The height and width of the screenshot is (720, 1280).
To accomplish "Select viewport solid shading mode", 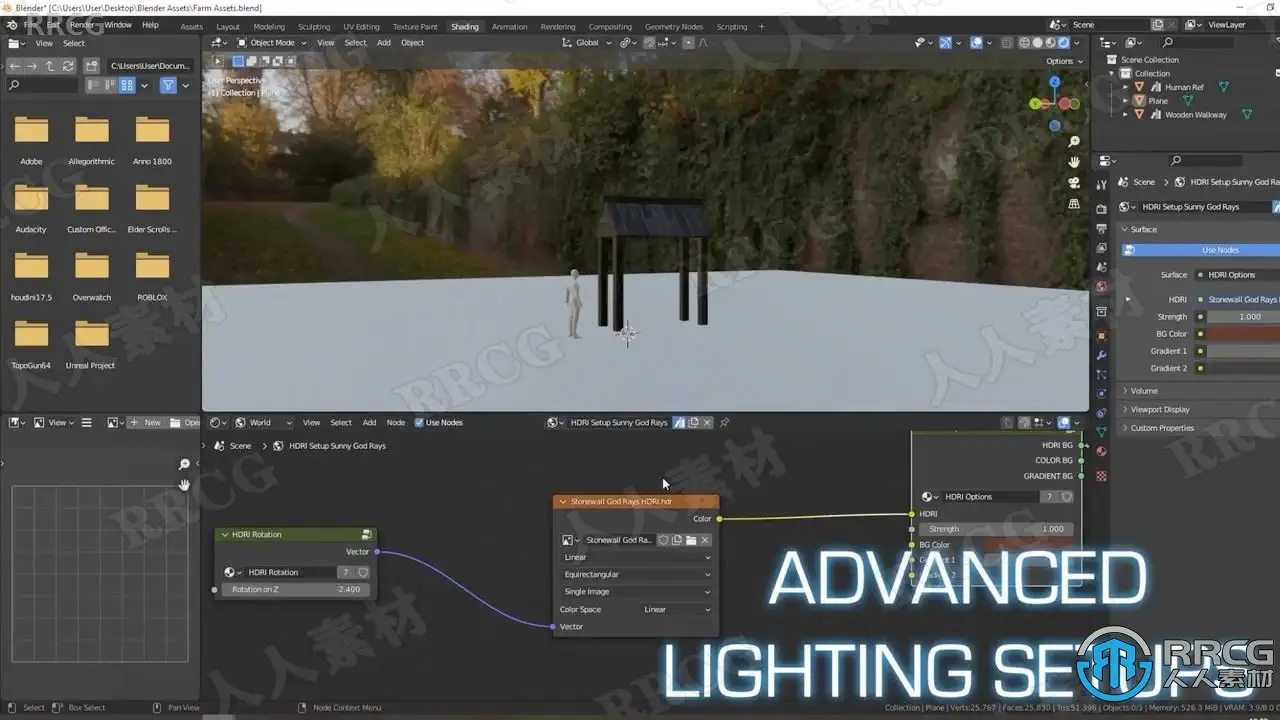I will point(1037,43).
